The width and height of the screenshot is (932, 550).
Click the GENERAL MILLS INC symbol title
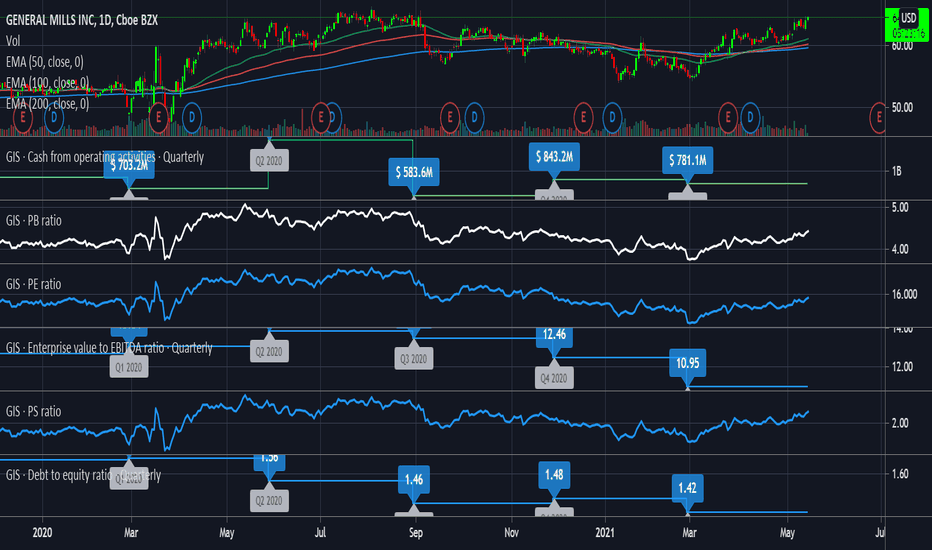pos(81,20)
